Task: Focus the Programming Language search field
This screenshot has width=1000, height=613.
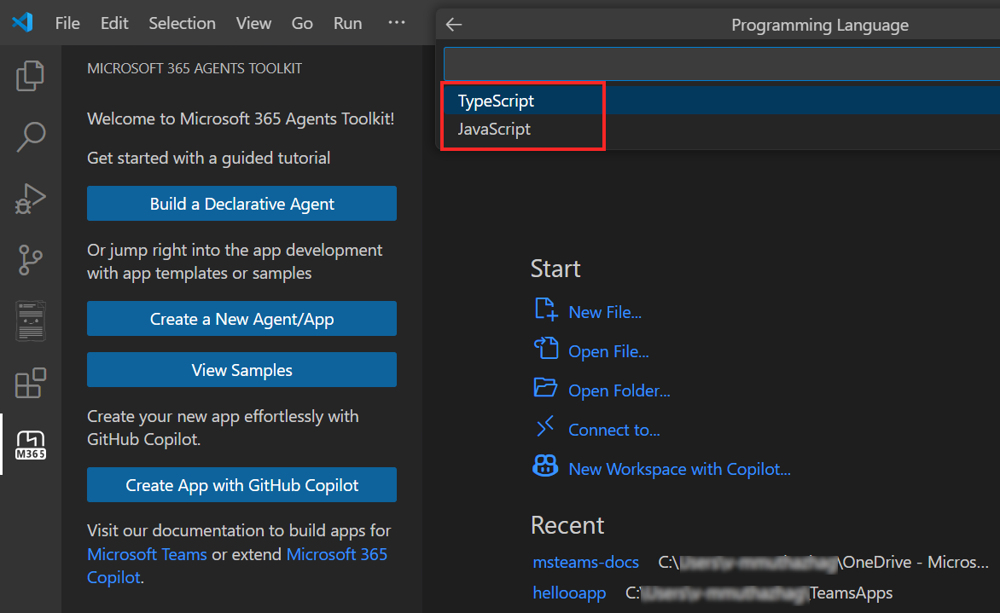Action: (x=722, y=64)
